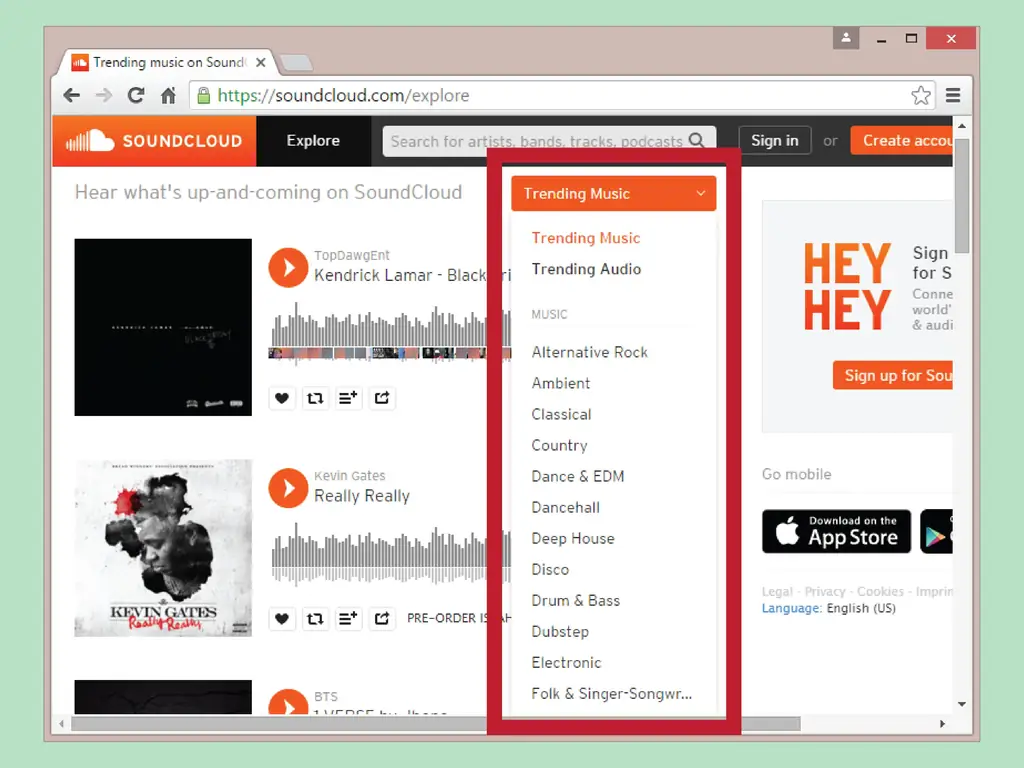This screenshot has height=768, width=1024.
Task: Play Kevin Gates Really Really
Action: 288,488
